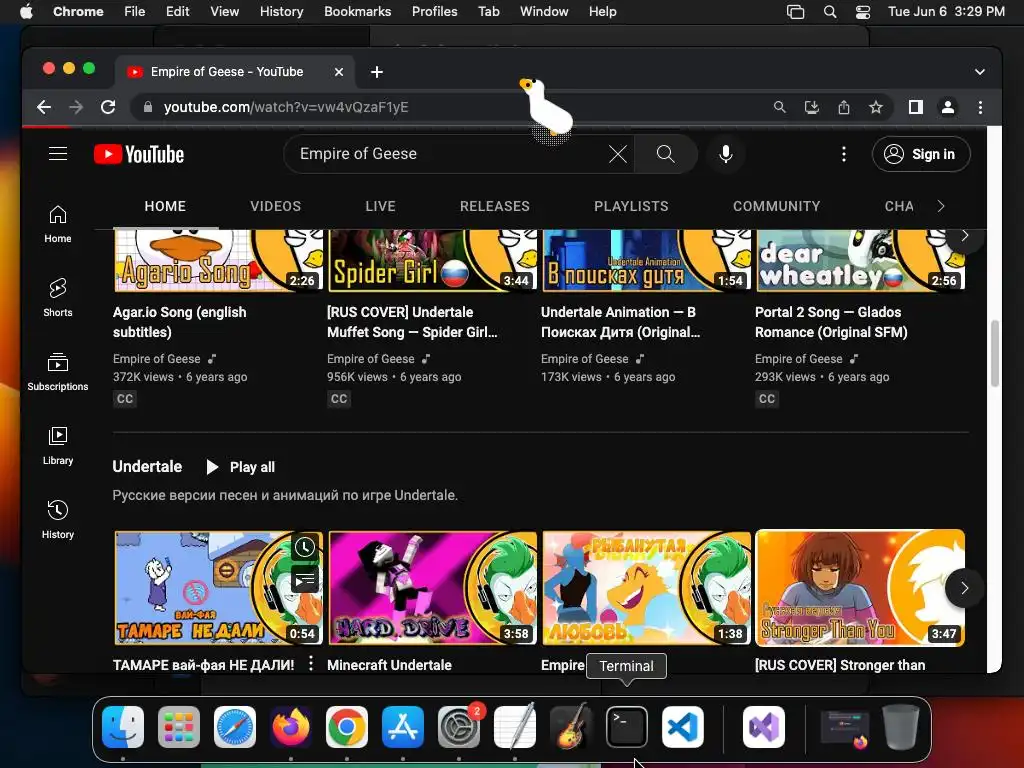Click Empire of Geese under Spider Girl
Screen dimensions: 1024x768
pyautogui.click(x=370, y=359)
